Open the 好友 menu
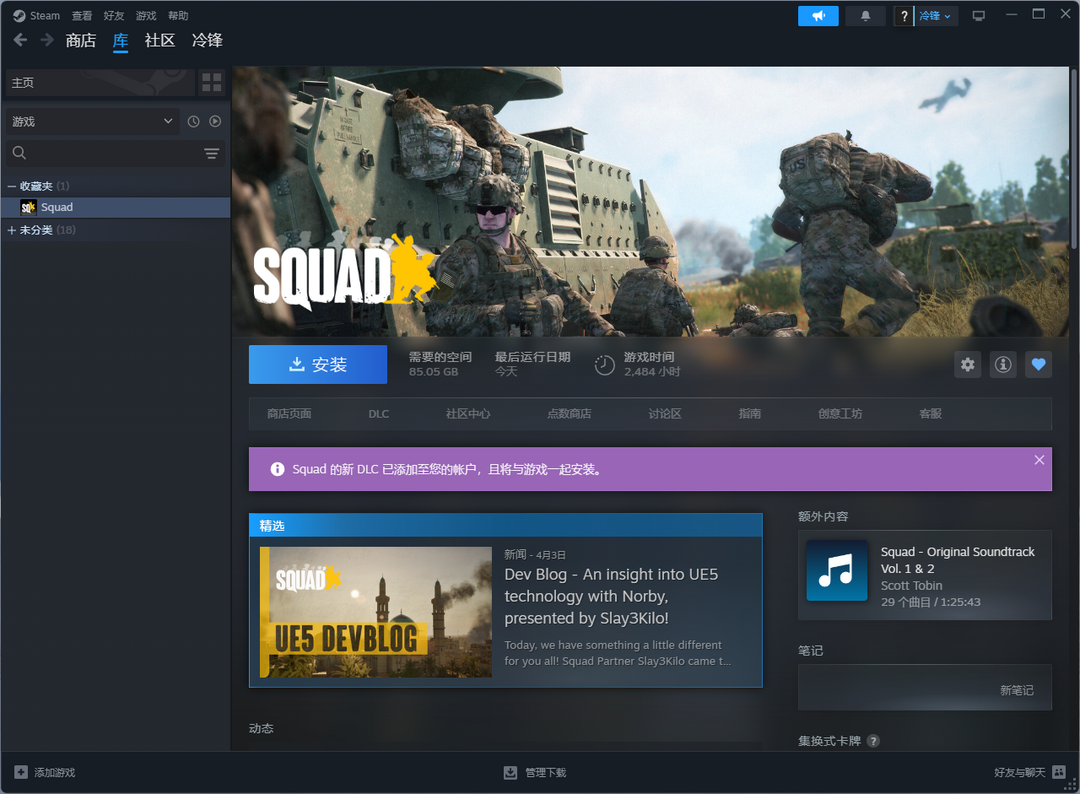Image resolution: width=1080 pixels, height=794 pixels. click(114, 16)
